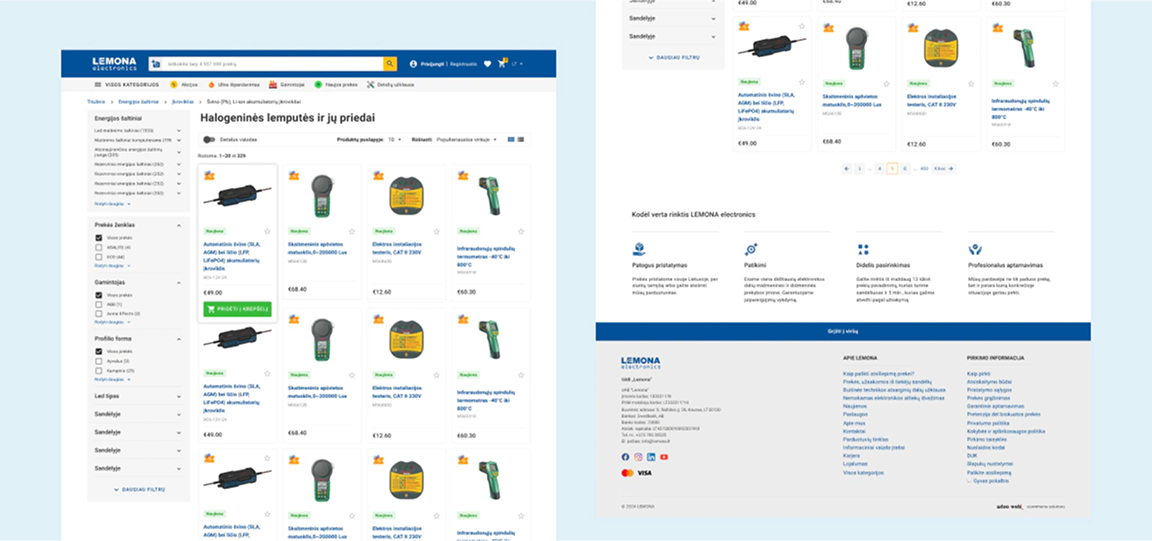Click the yellow search magnifier button
Viewport: 1152px width, 541px height.
[x=390, y=64]
